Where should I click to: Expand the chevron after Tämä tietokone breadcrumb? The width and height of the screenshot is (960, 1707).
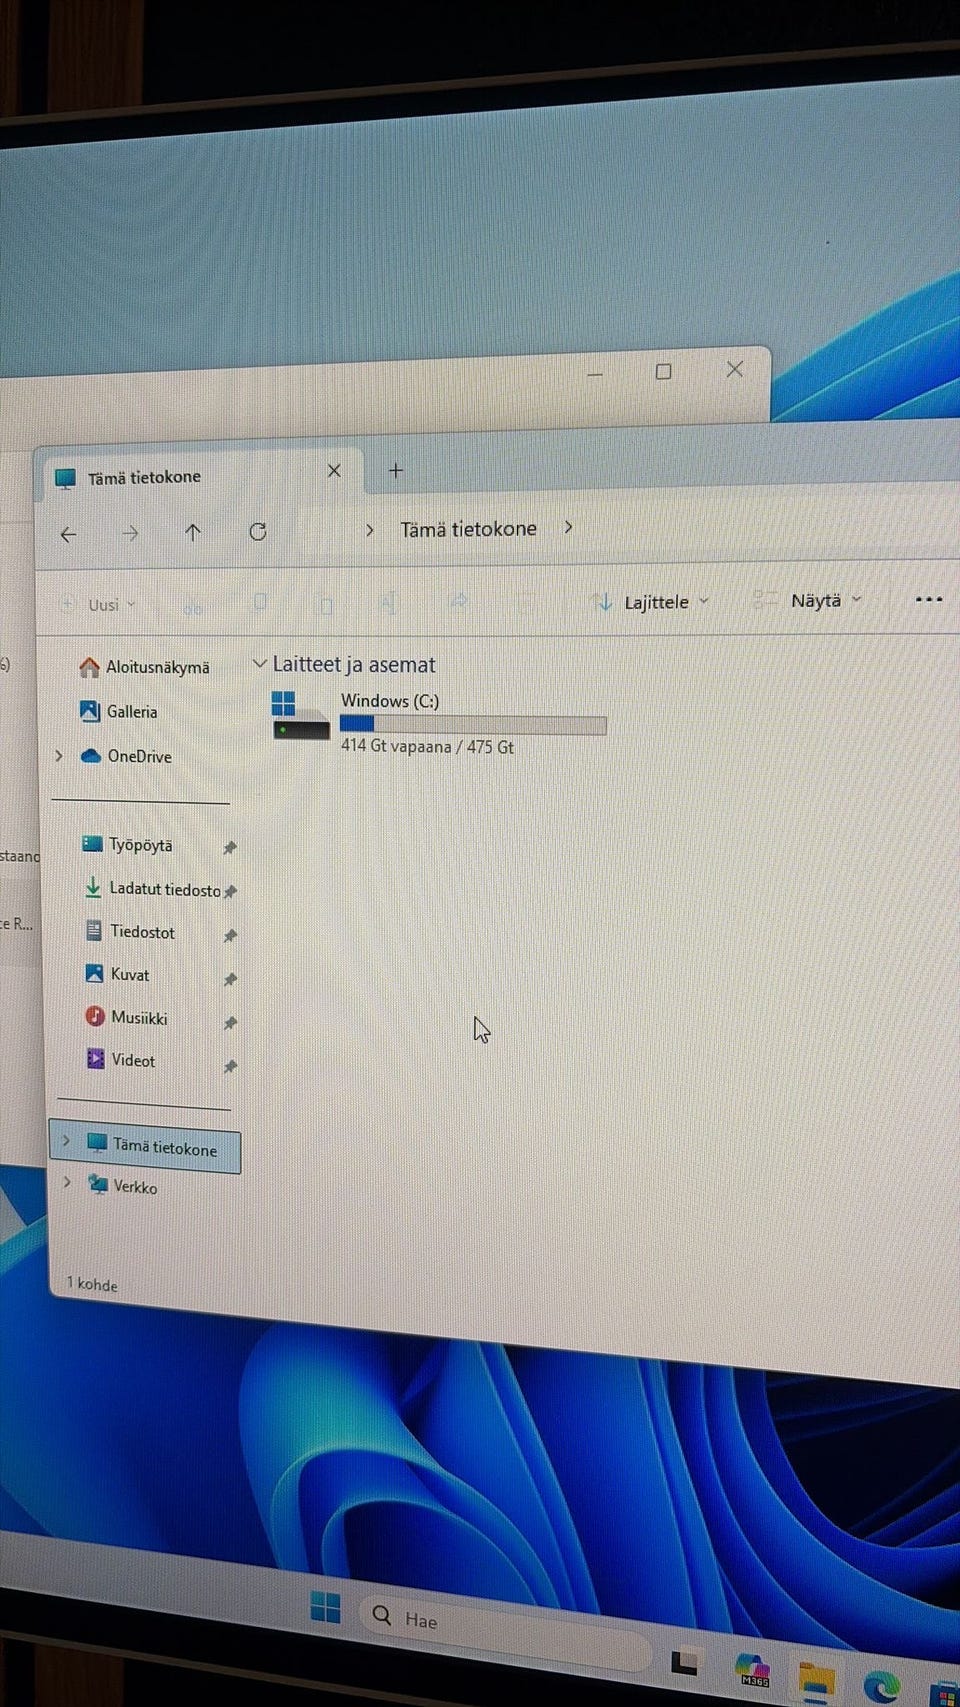tap(568, 527)
